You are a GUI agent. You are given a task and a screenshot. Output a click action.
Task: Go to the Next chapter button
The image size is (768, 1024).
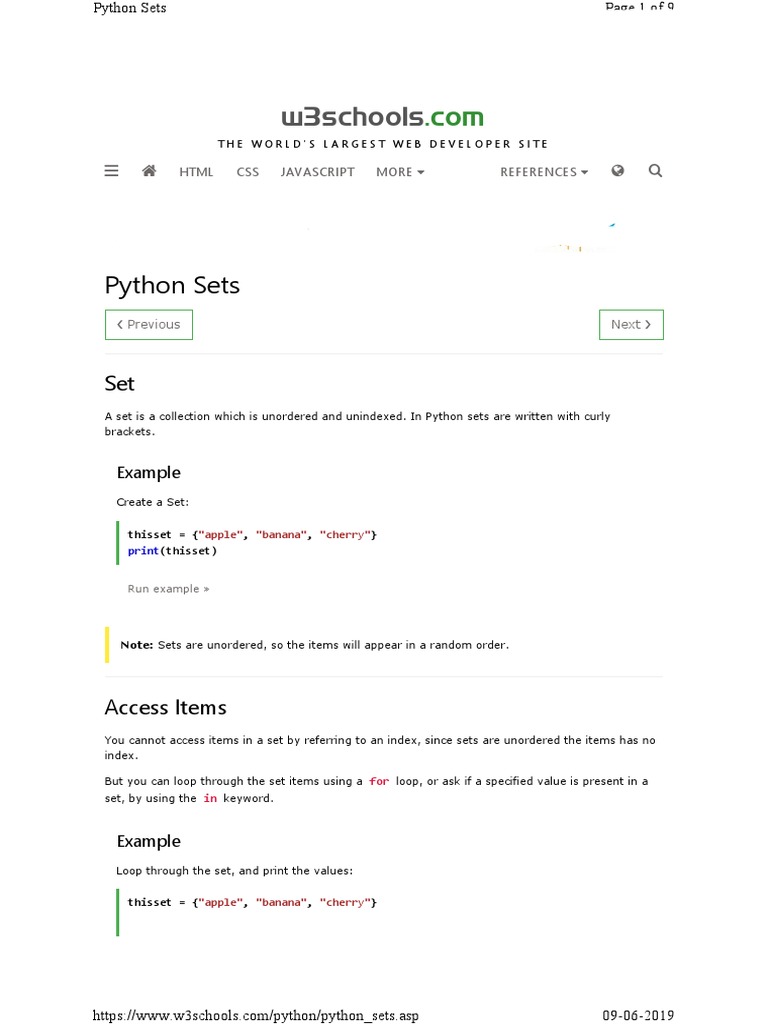631,325
